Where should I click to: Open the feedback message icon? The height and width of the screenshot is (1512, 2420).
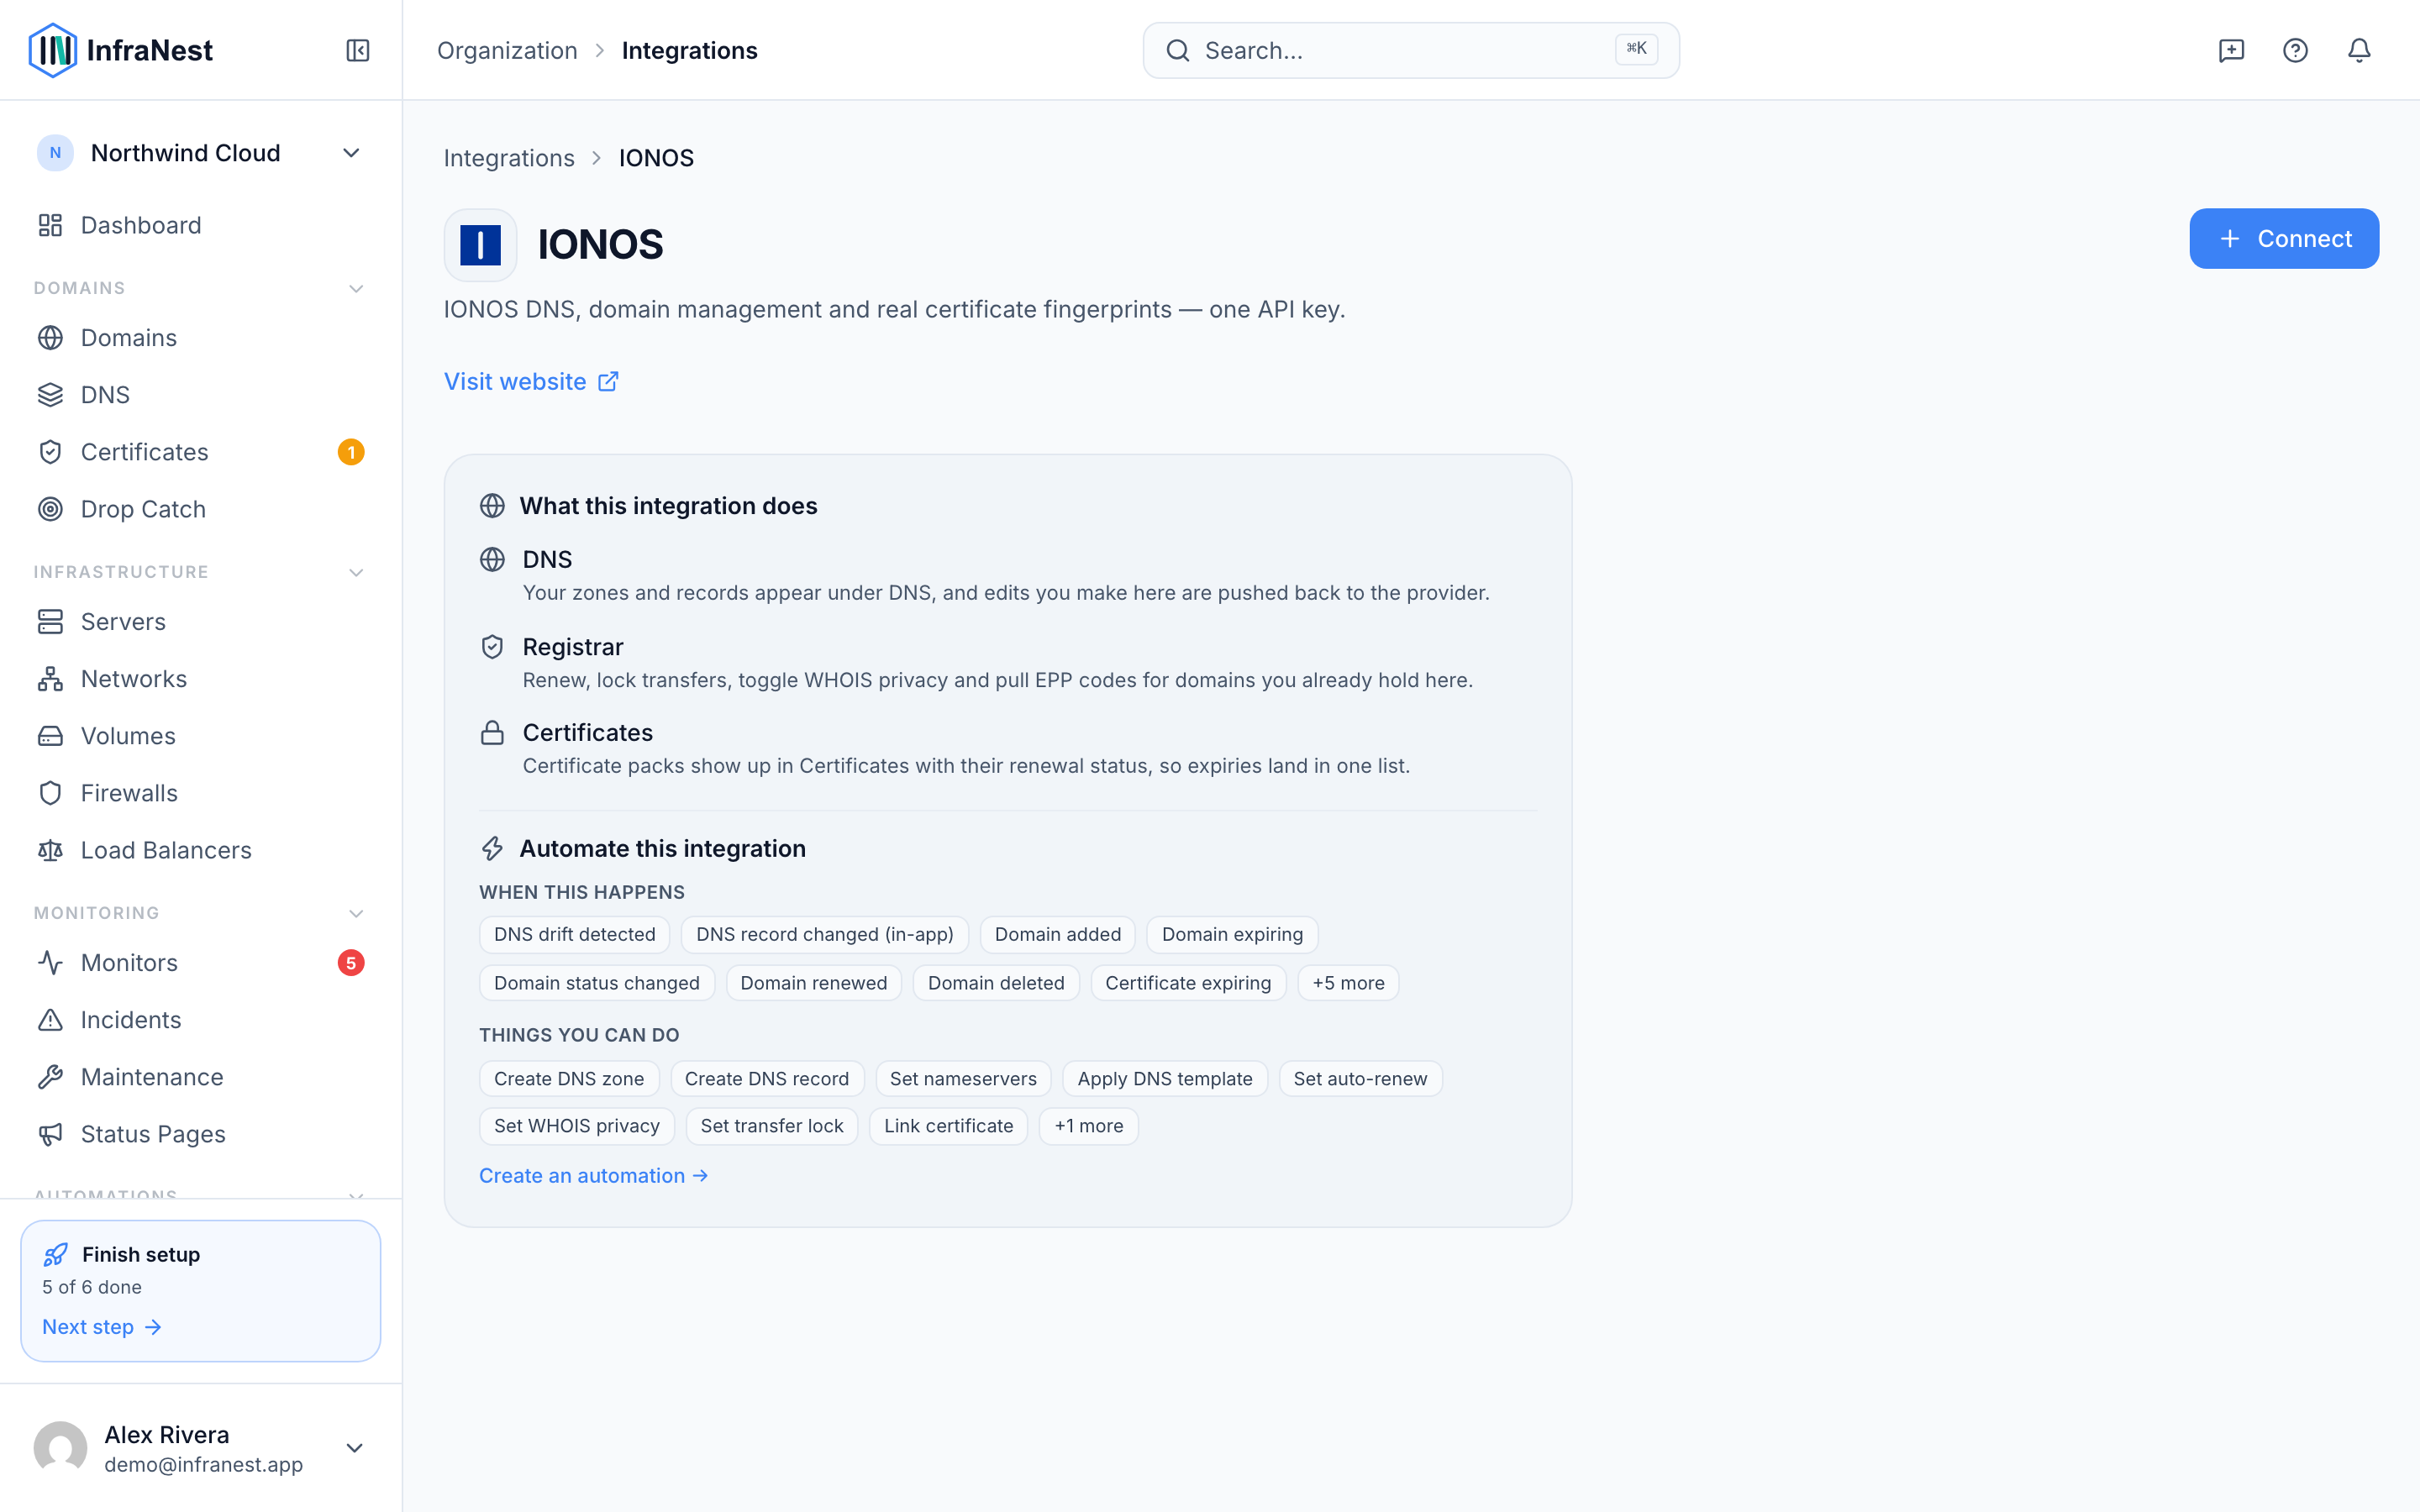(2231, 50)
